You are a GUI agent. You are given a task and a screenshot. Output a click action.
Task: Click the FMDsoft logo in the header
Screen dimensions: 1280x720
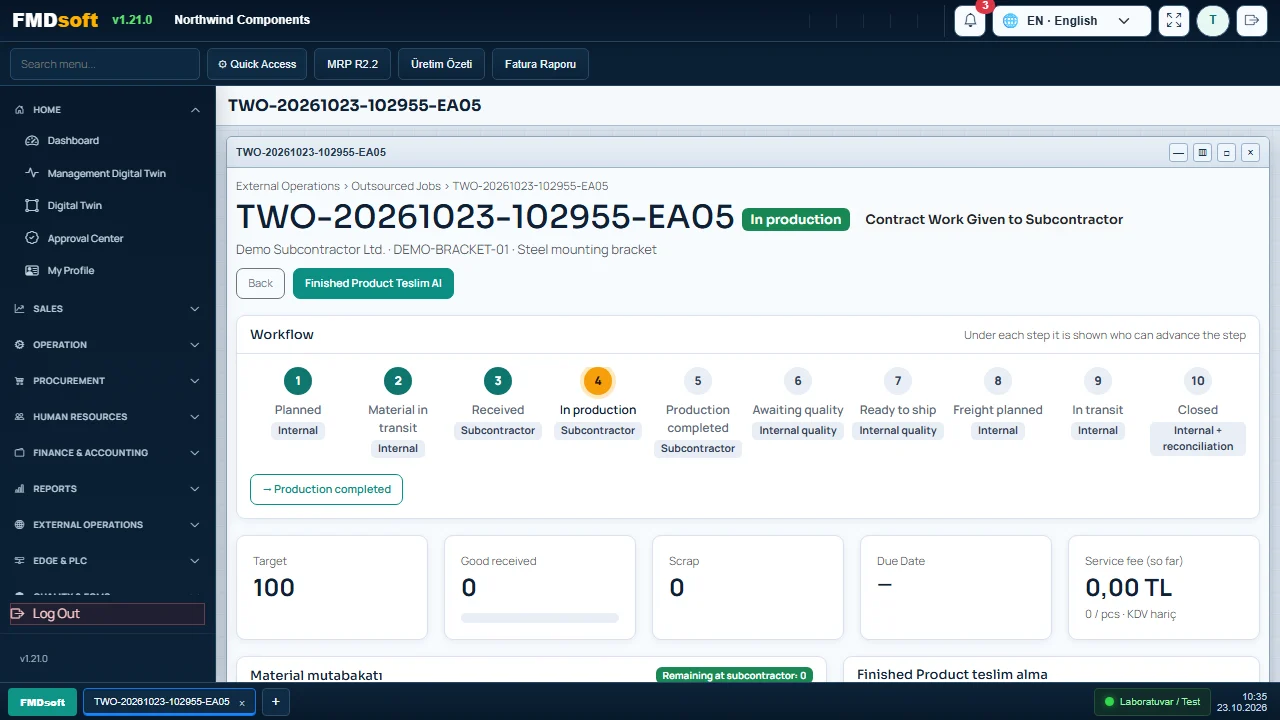pyautogui.click(x=53, y=20)
